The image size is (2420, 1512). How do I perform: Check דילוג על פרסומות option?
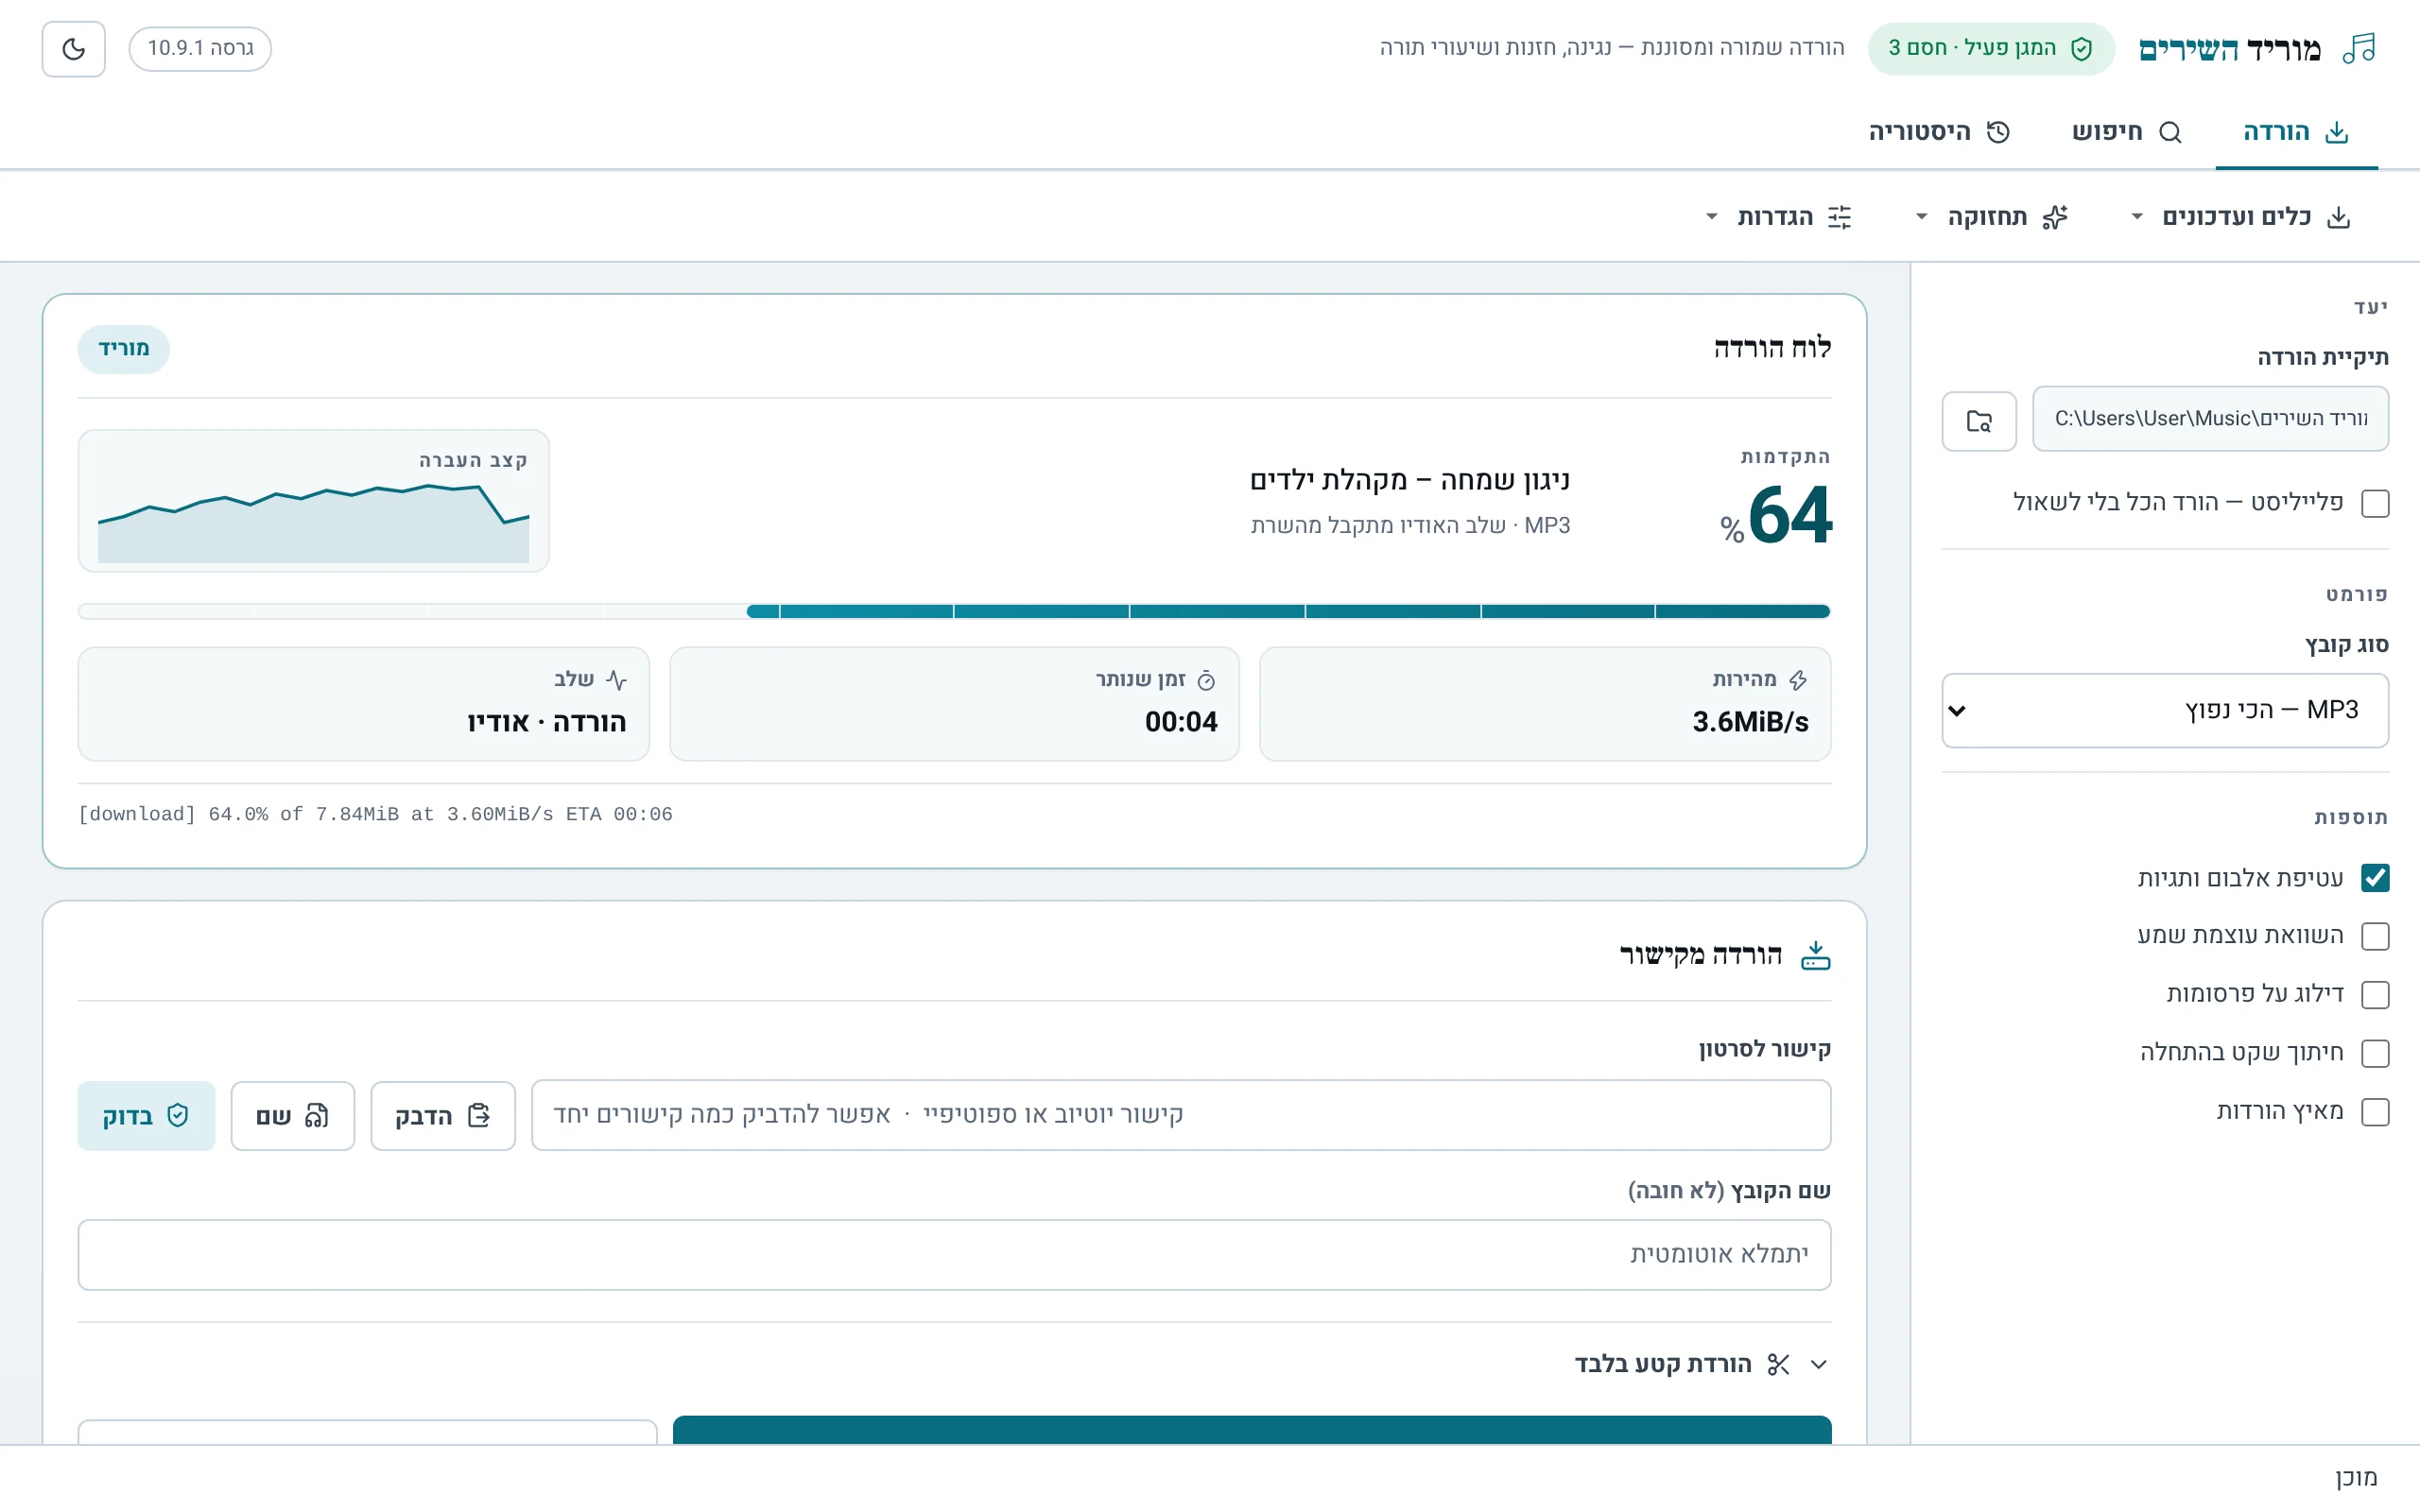point(2374,995)
